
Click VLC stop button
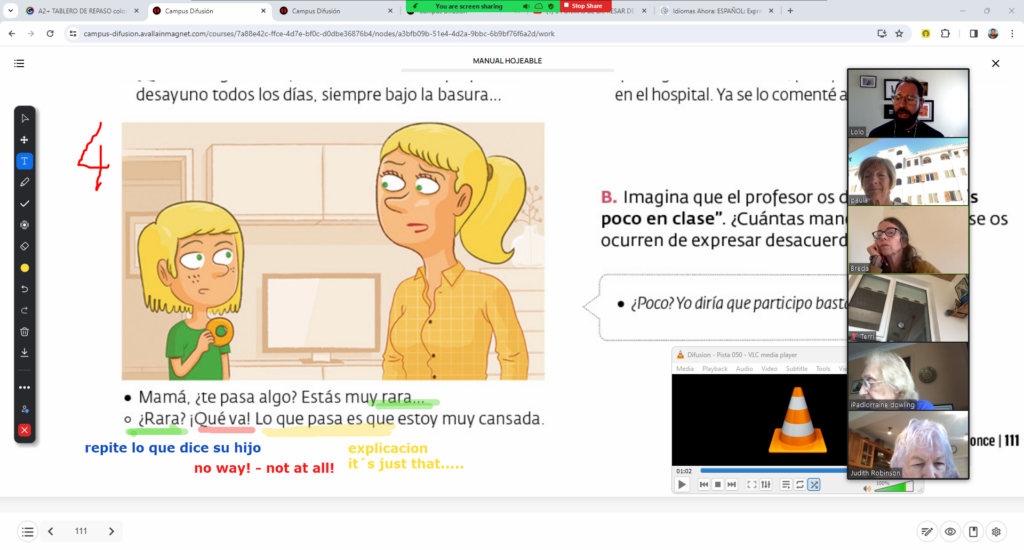(718, 485)
